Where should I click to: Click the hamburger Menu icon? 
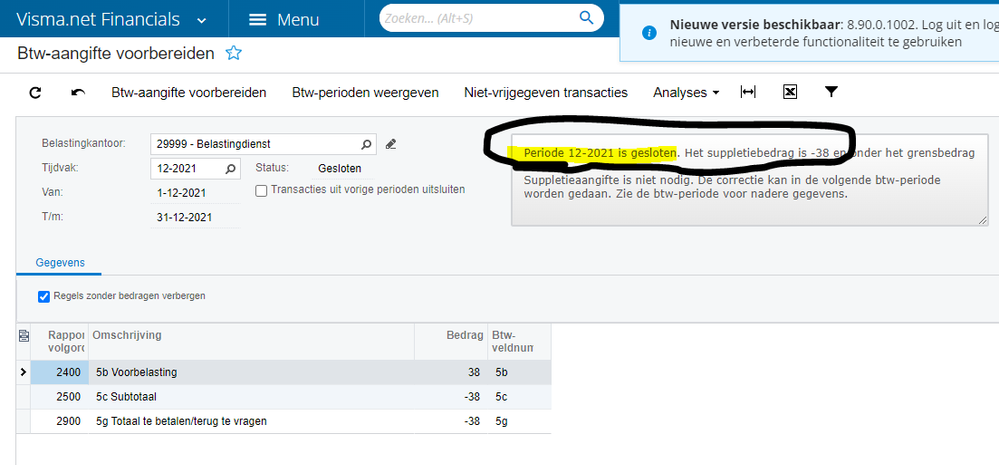click(257, 20)
